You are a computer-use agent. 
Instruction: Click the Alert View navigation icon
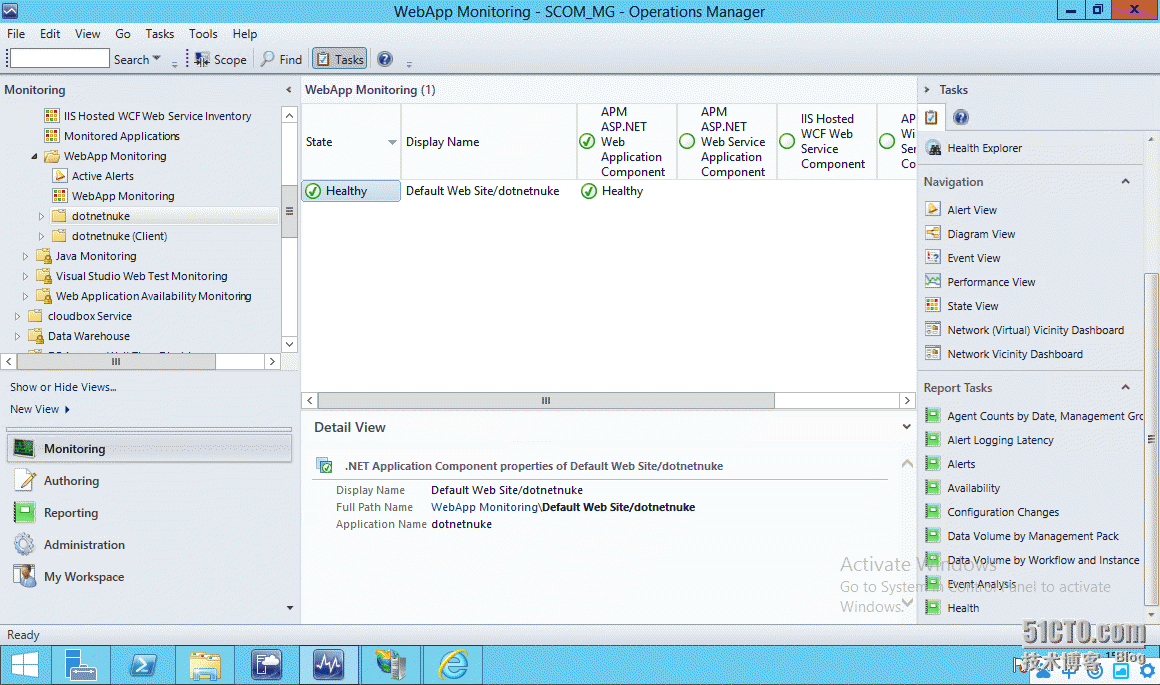click(933, 209)
